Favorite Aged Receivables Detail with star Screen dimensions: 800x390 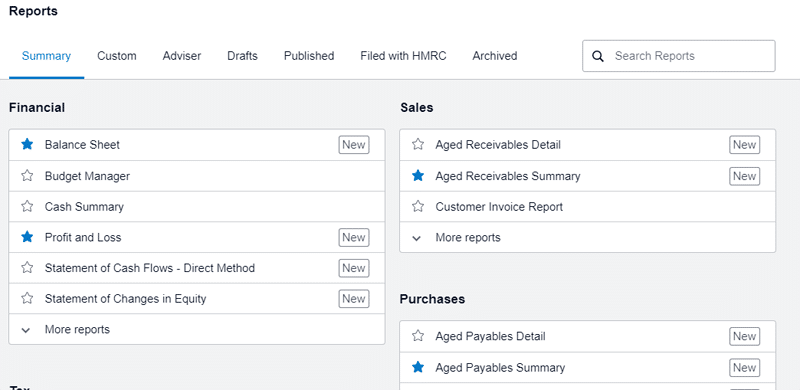pos(418,144)
